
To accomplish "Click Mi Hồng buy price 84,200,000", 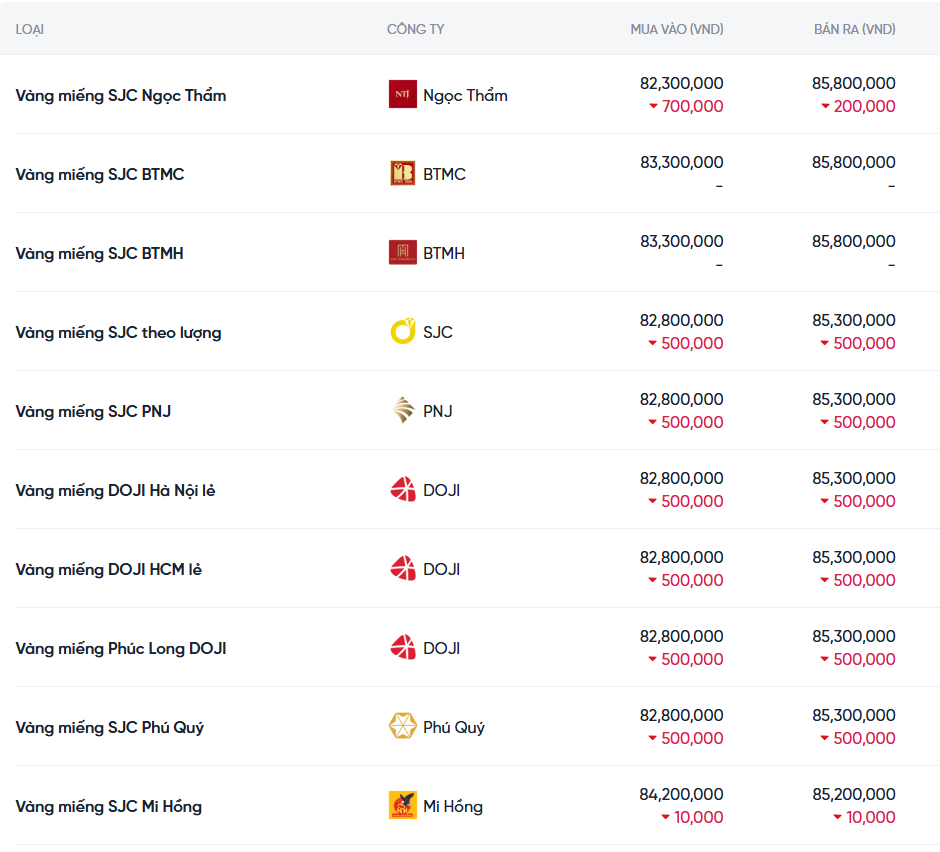I will [682, 794].
